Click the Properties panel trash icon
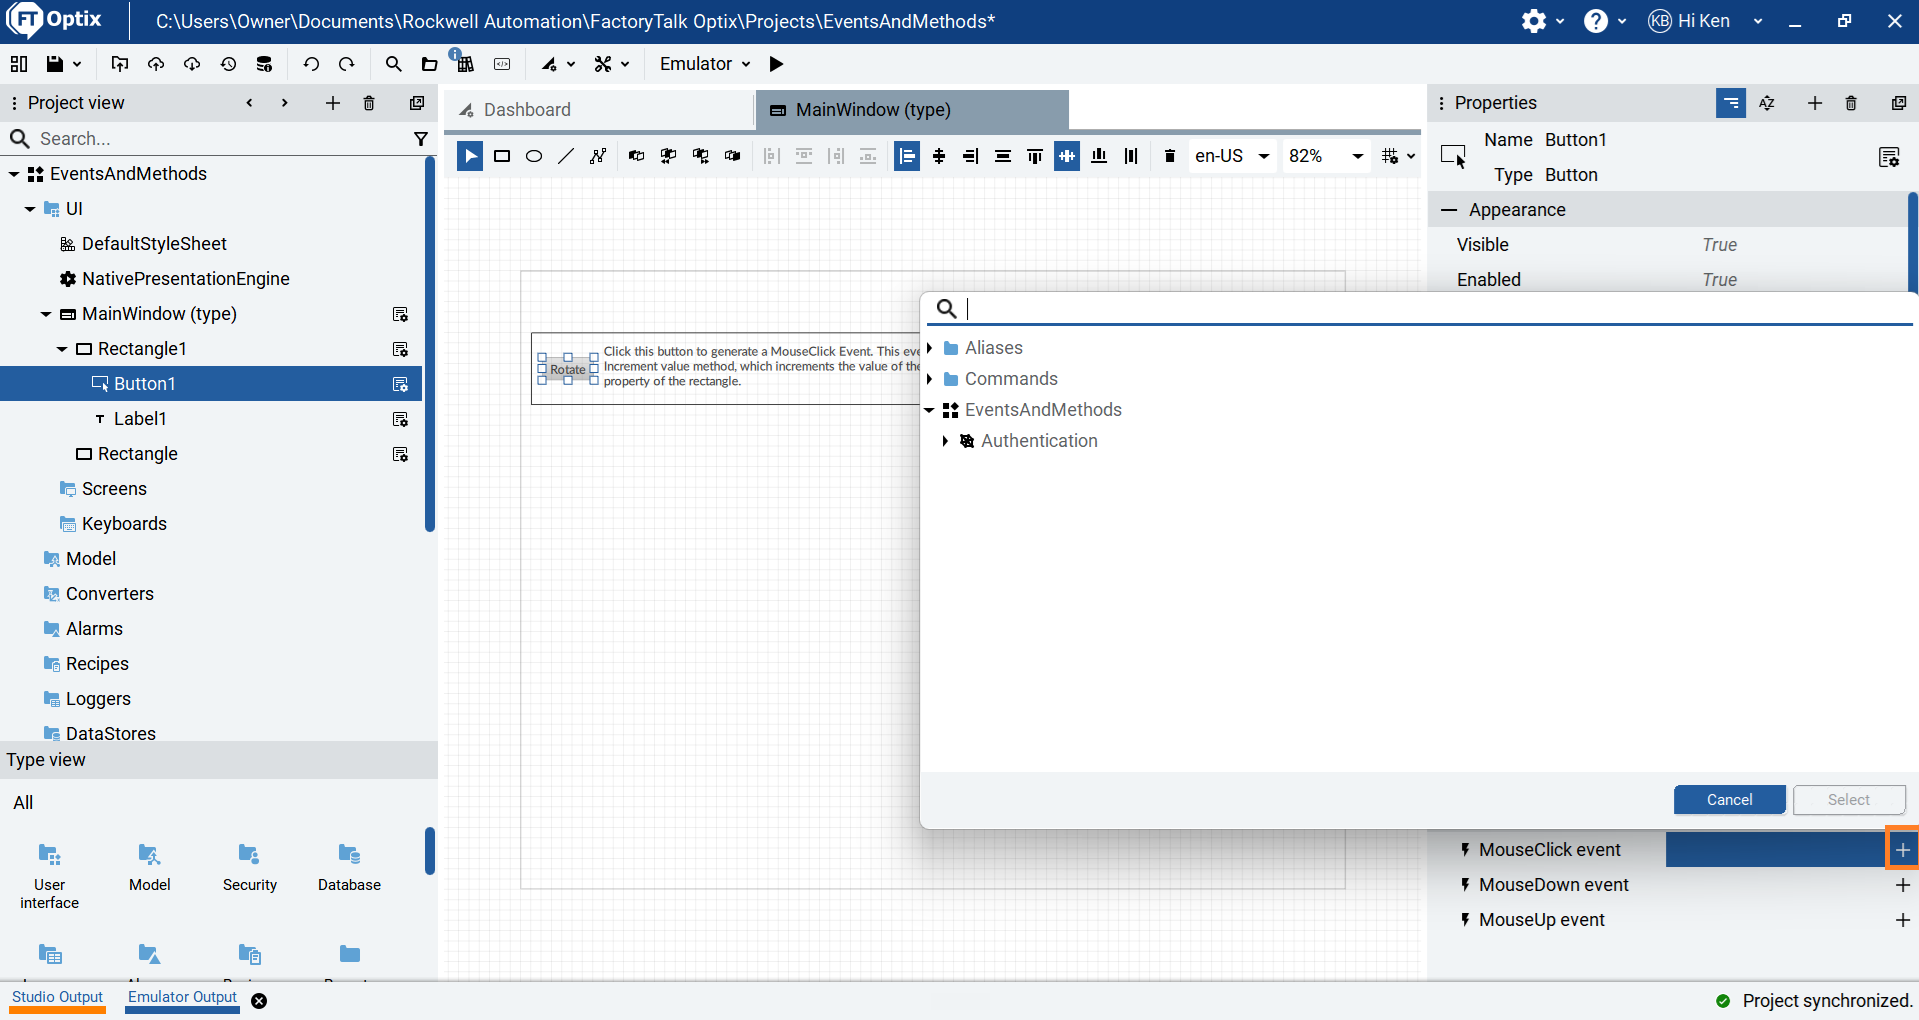 coord(1851,103)
